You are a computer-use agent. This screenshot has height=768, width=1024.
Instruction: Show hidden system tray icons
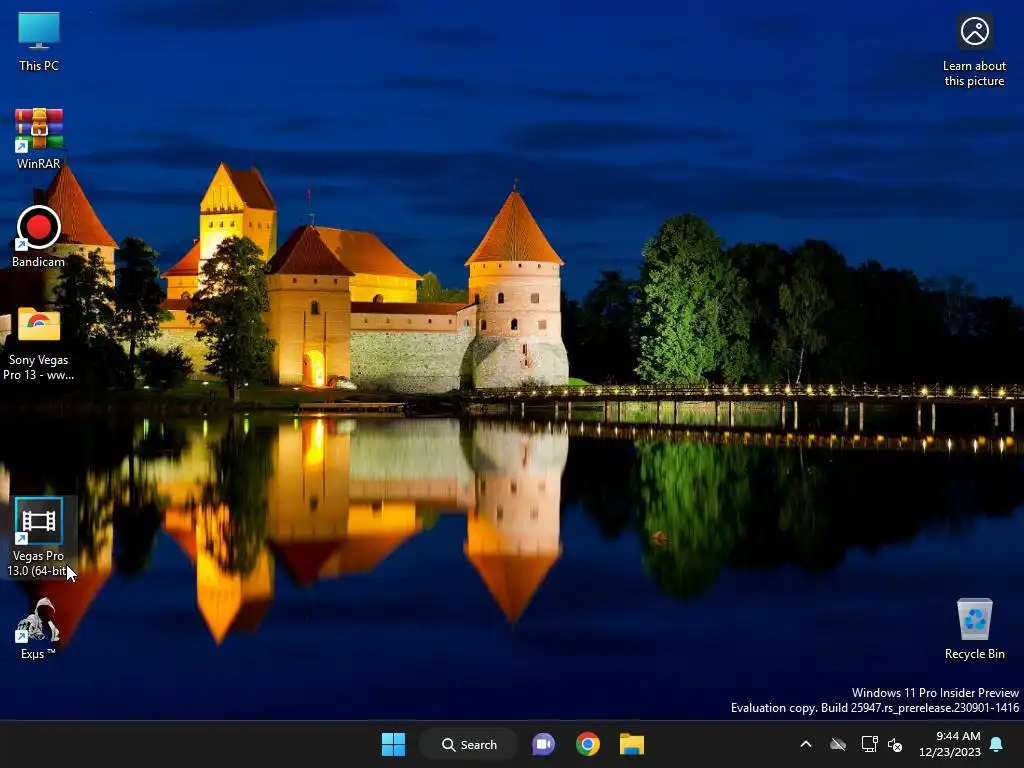pos(806,744)
